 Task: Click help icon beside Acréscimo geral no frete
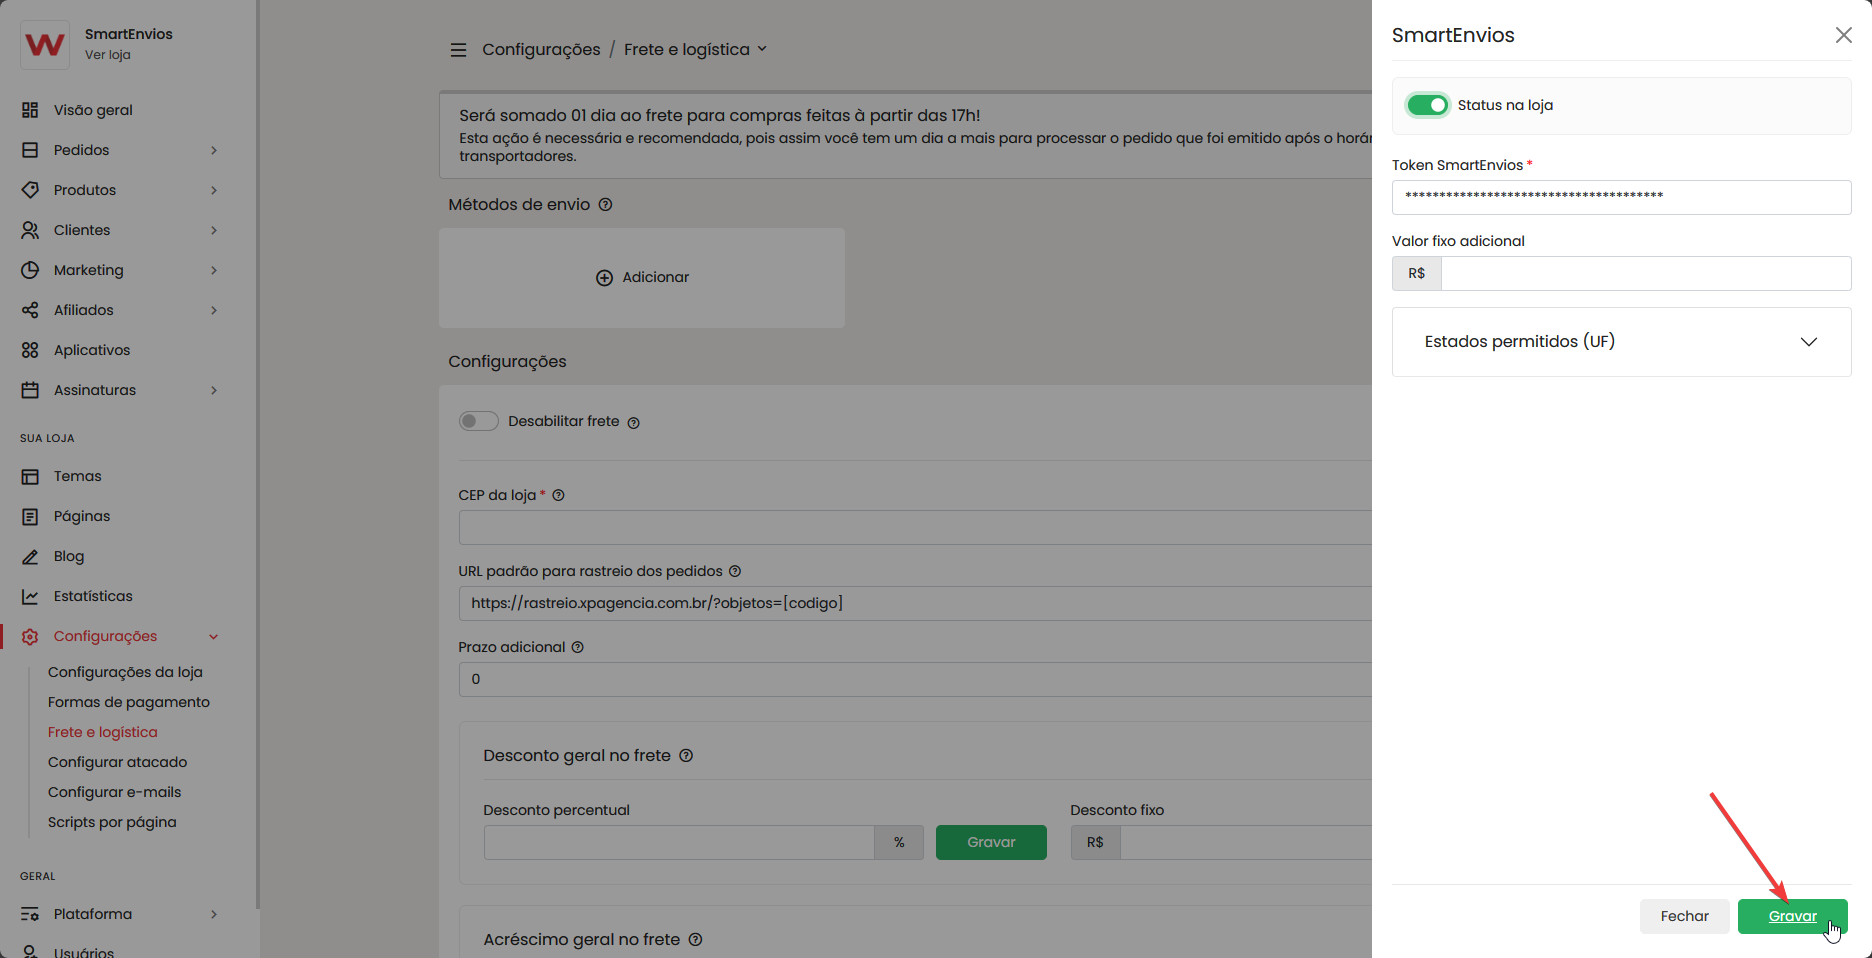(x=695, y=940)
